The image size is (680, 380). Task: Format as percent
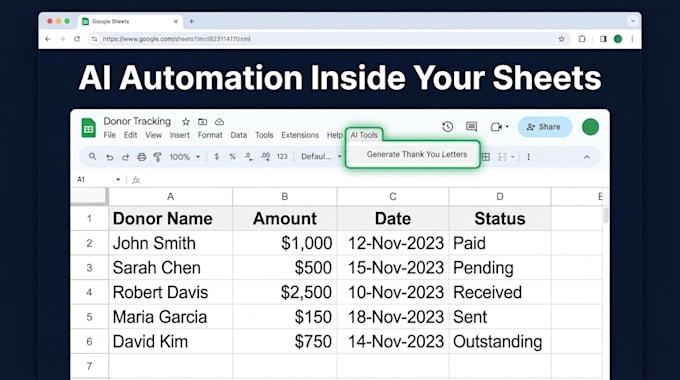coord(232,157)
